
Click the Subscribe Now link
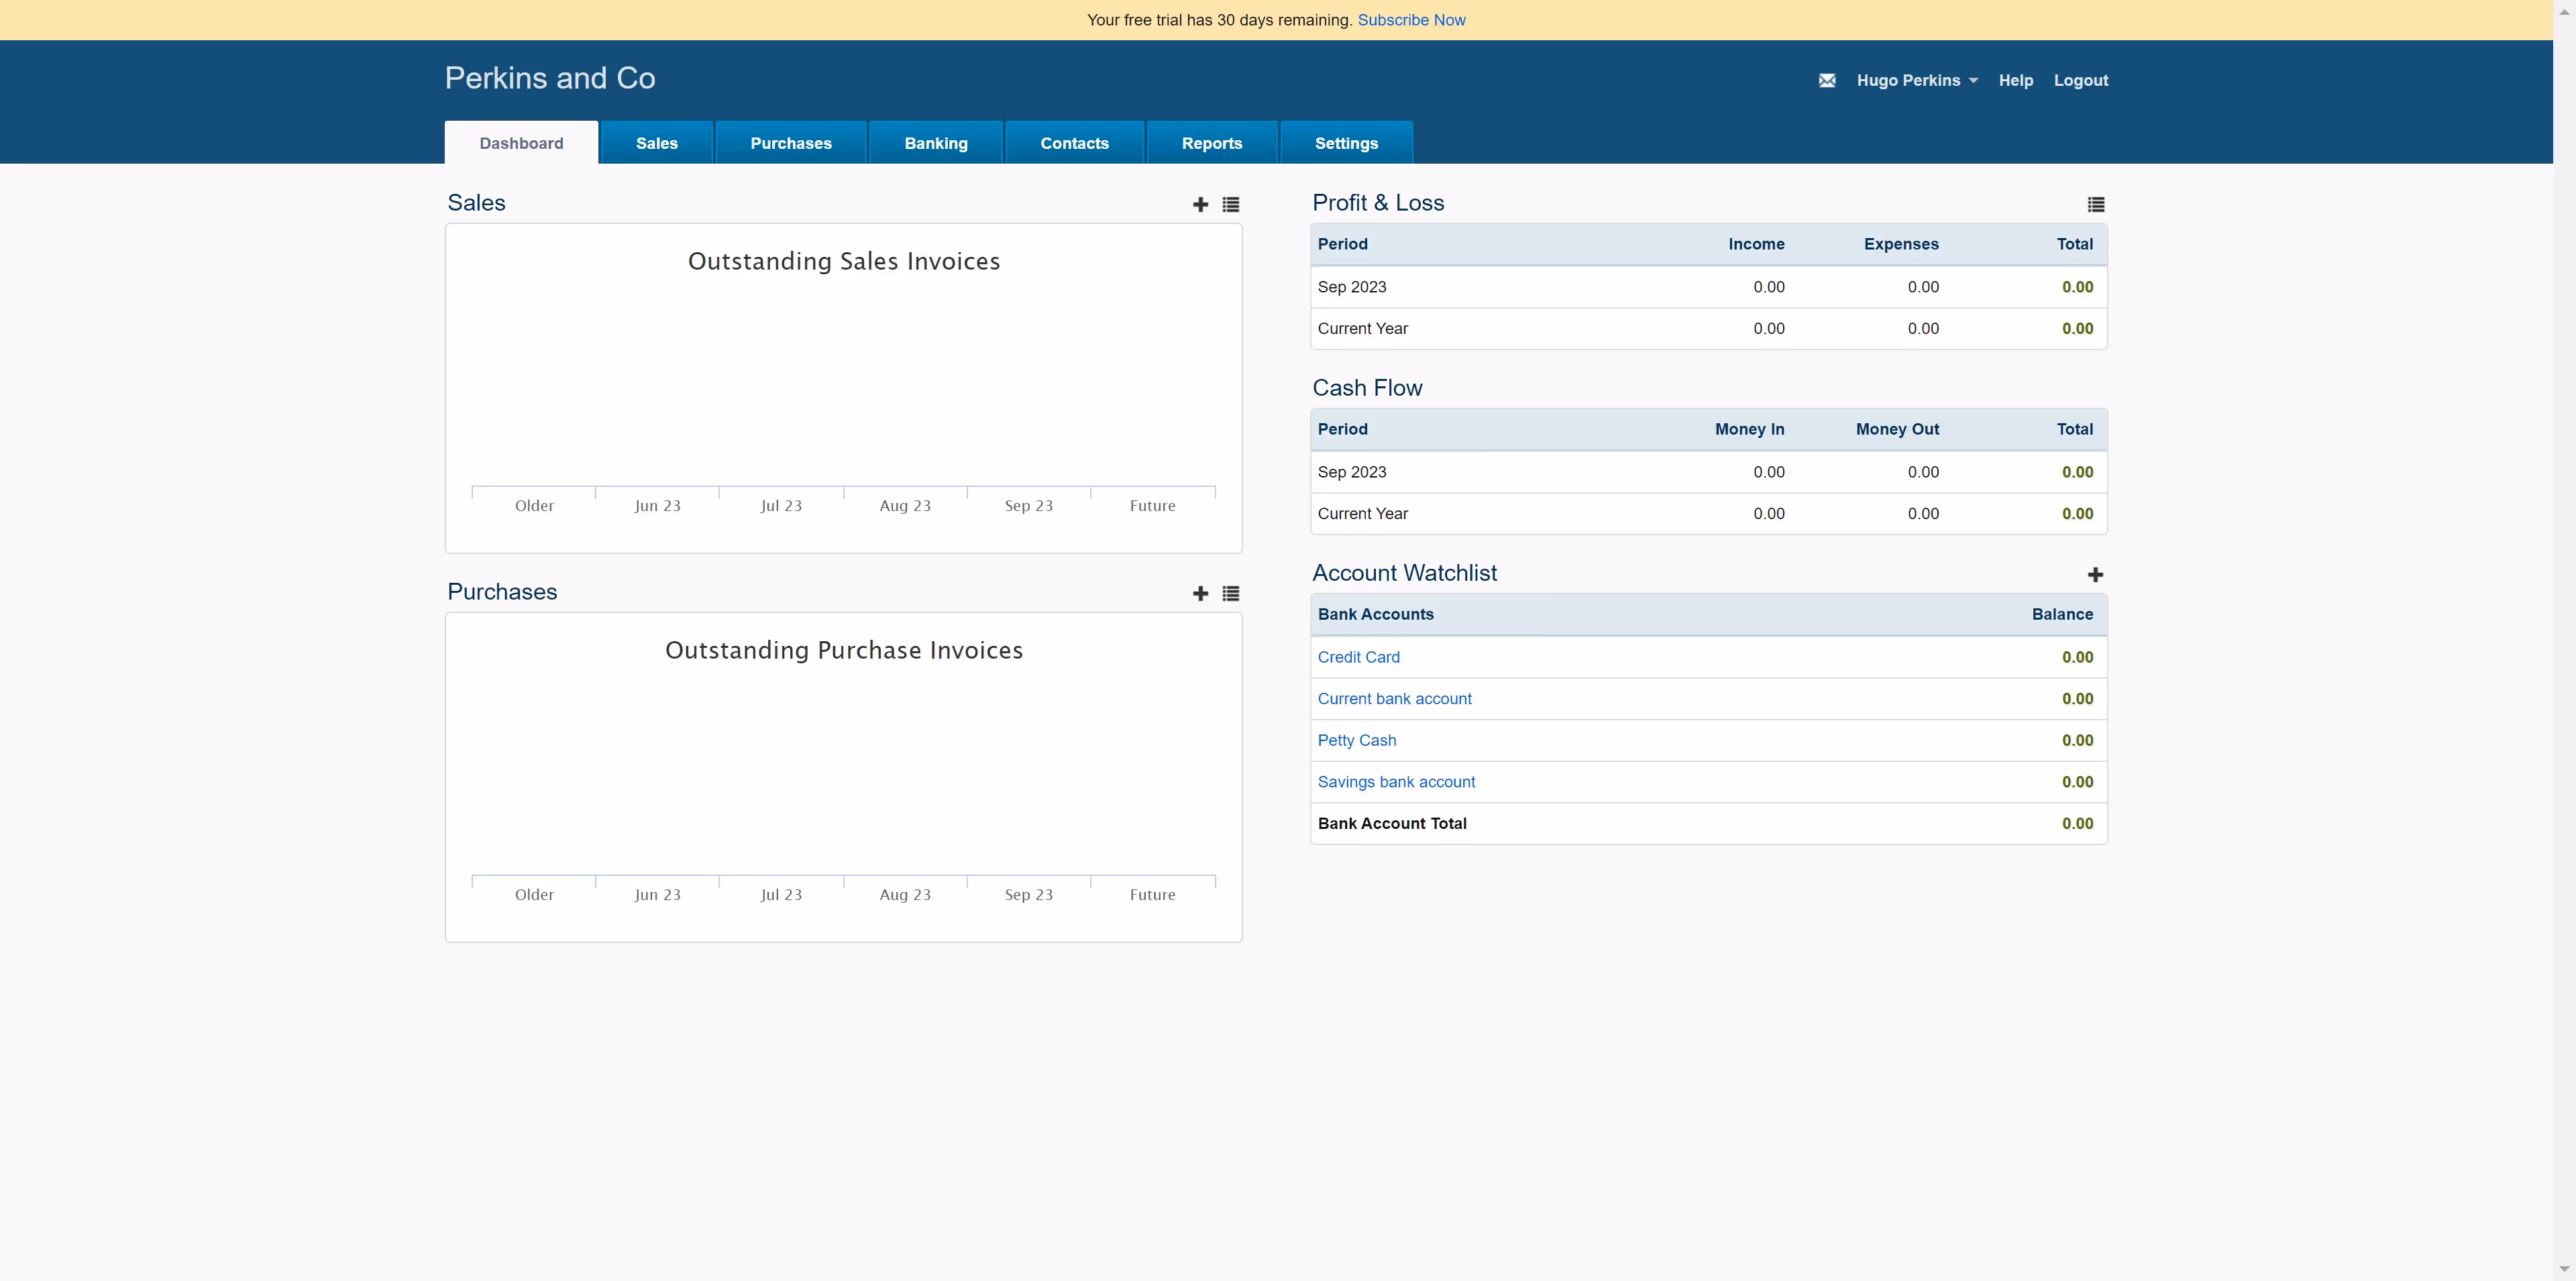click(x=1411, y=20)
